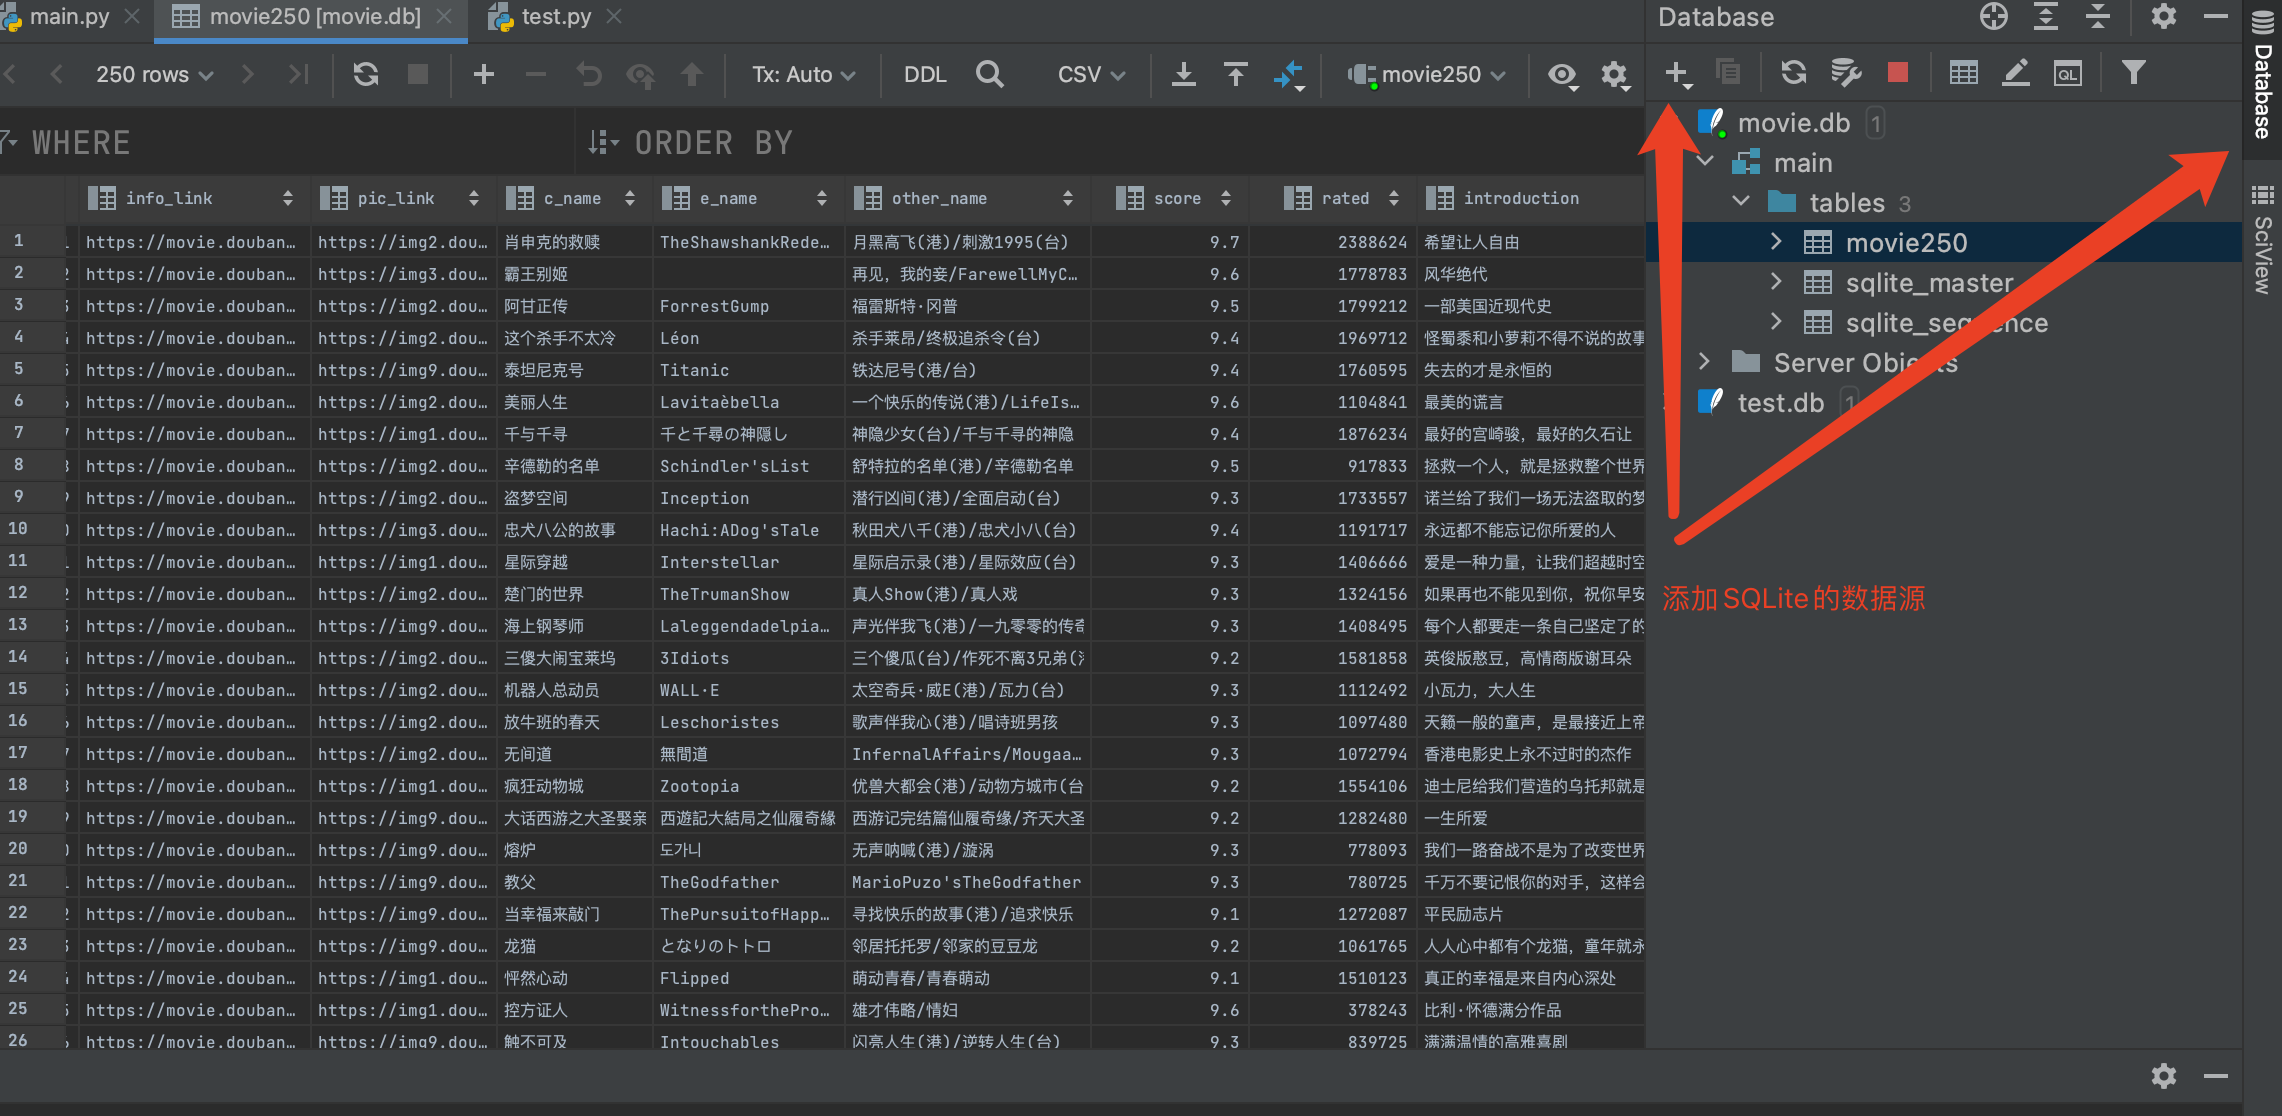
Task: Click the DDL button
Action: 924,74
